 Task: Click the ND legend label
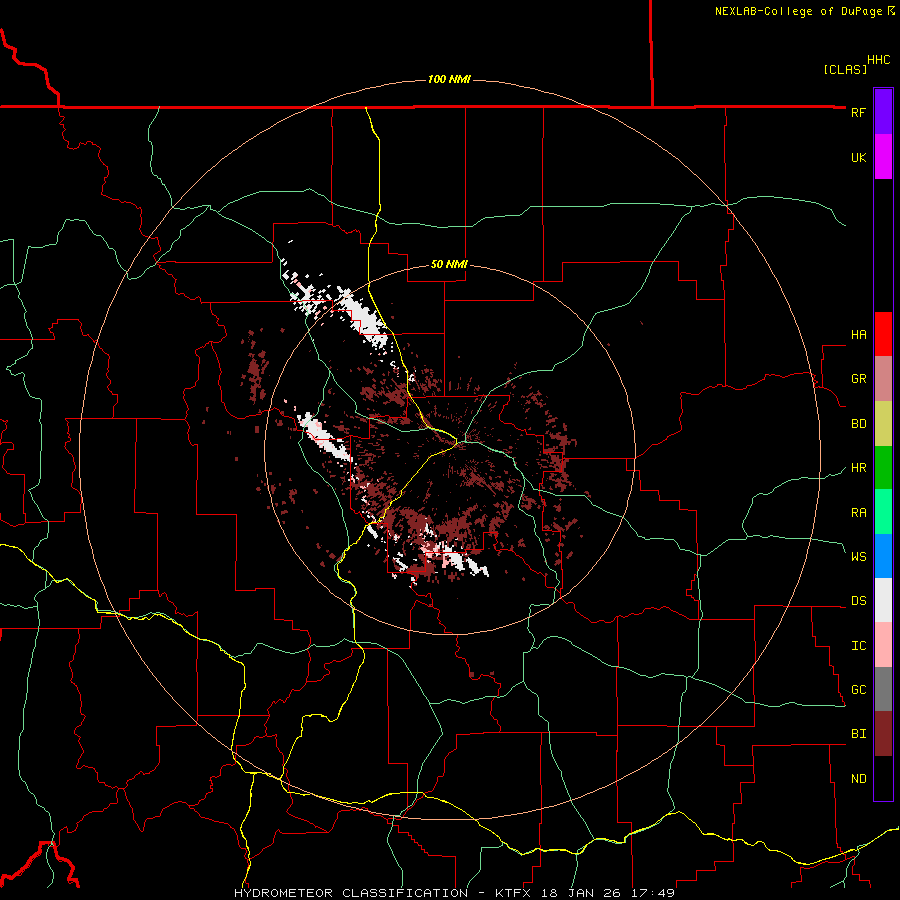858,779
